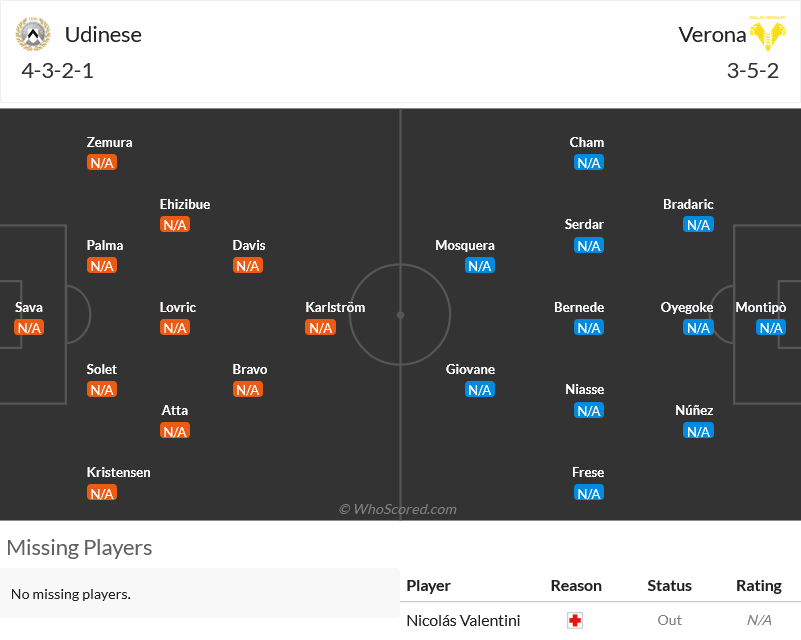The image size is (801, 640).
Task: Select player Mosquera on the pitch
Action: (x=465, y=245)
